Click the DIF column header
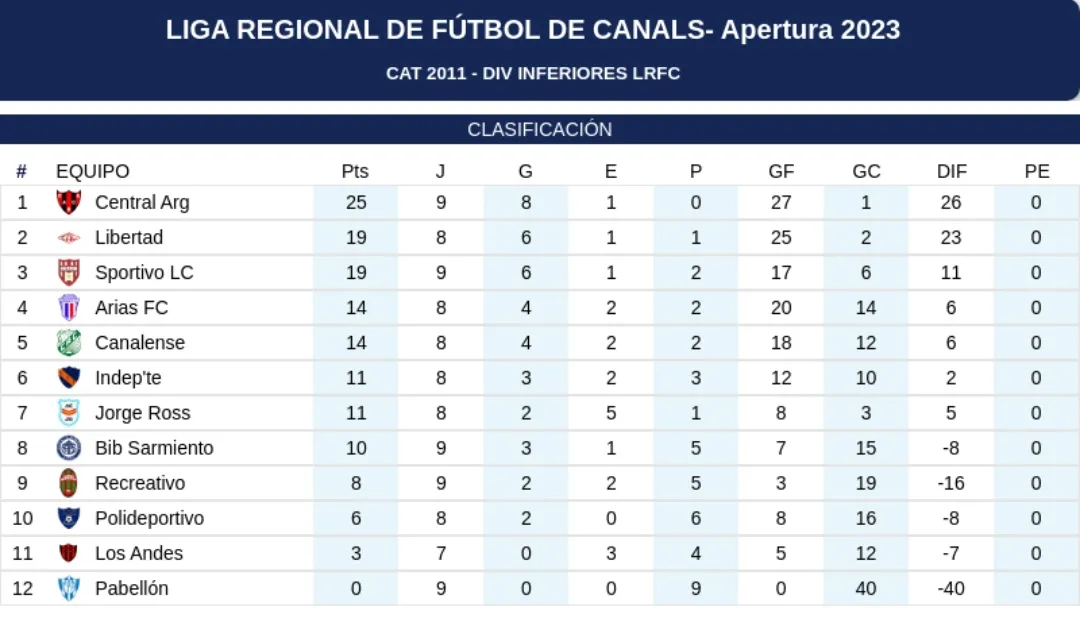The height and width of the screenshot is (622, 1080). coord(951,171)
